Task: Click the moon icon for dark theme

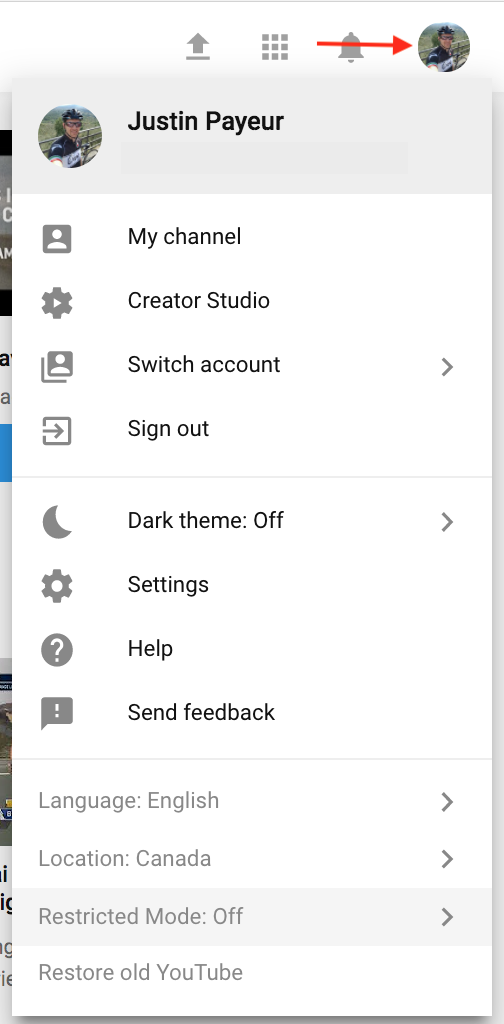Action: pos(57,522)
